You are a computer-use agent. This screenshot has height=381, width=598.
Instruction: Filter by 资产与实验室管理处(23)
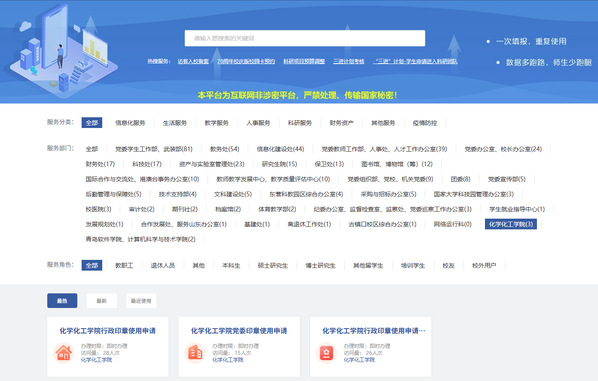[212, 164]
